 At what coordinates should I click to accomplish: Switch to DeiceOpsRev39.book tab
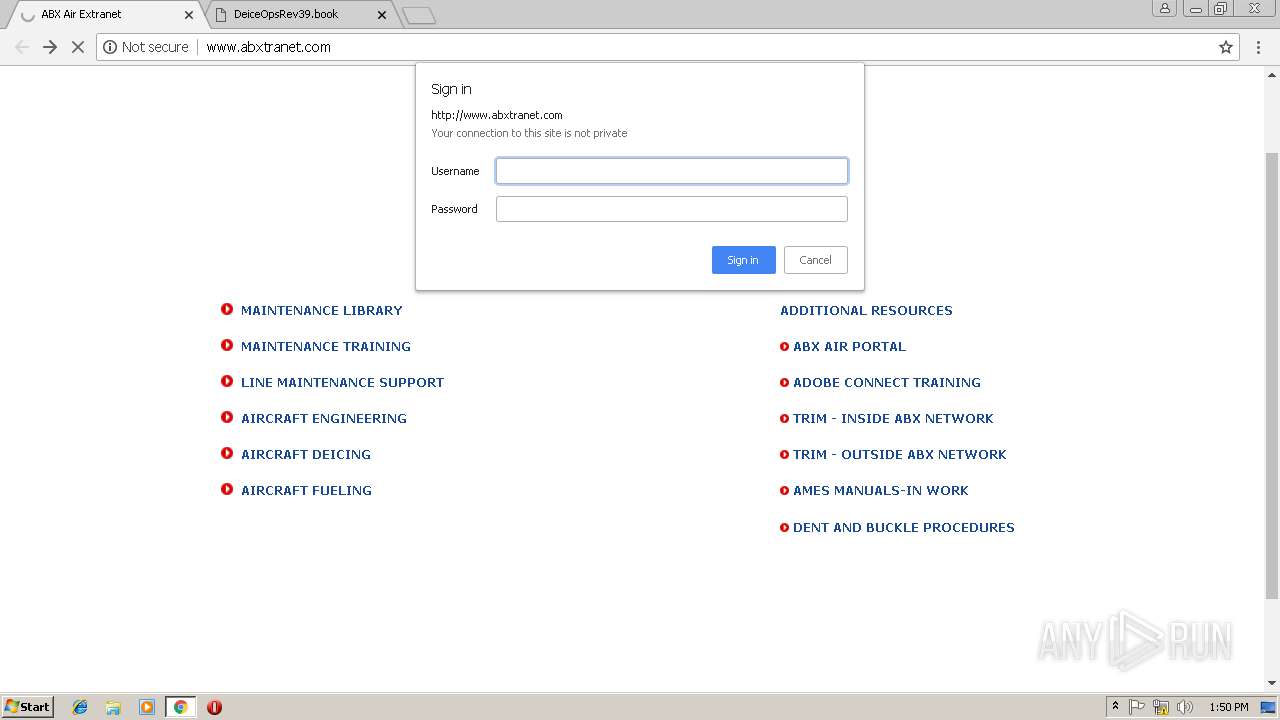300,15
